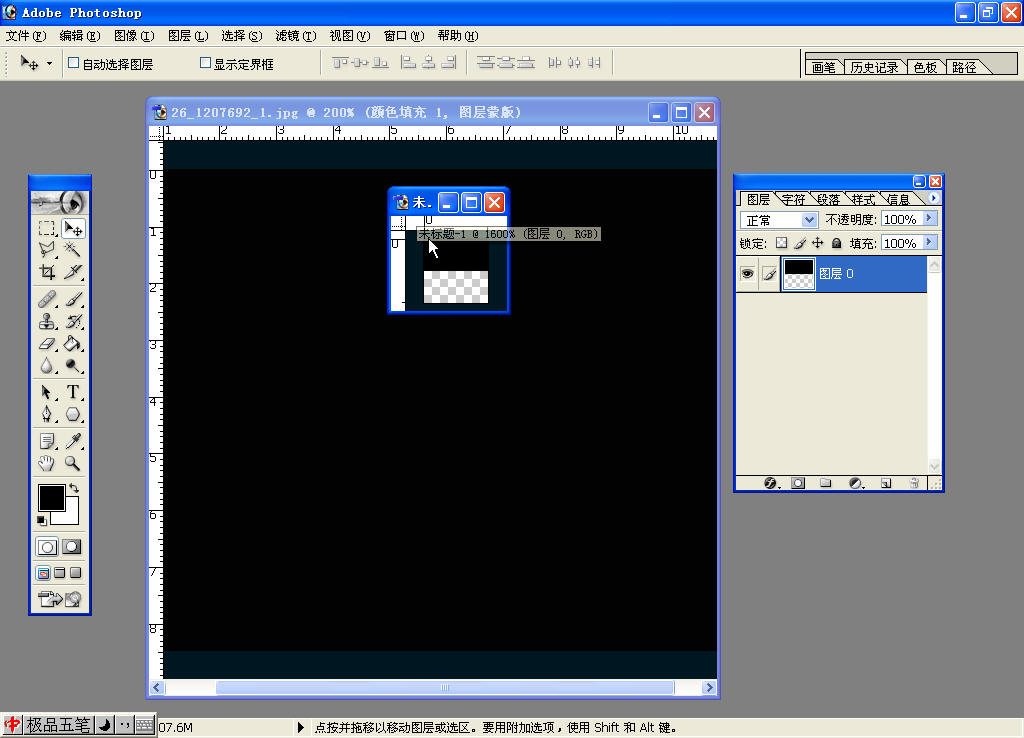
Task: Select the Brush tool in toolbox
Action: pos(72,299)
